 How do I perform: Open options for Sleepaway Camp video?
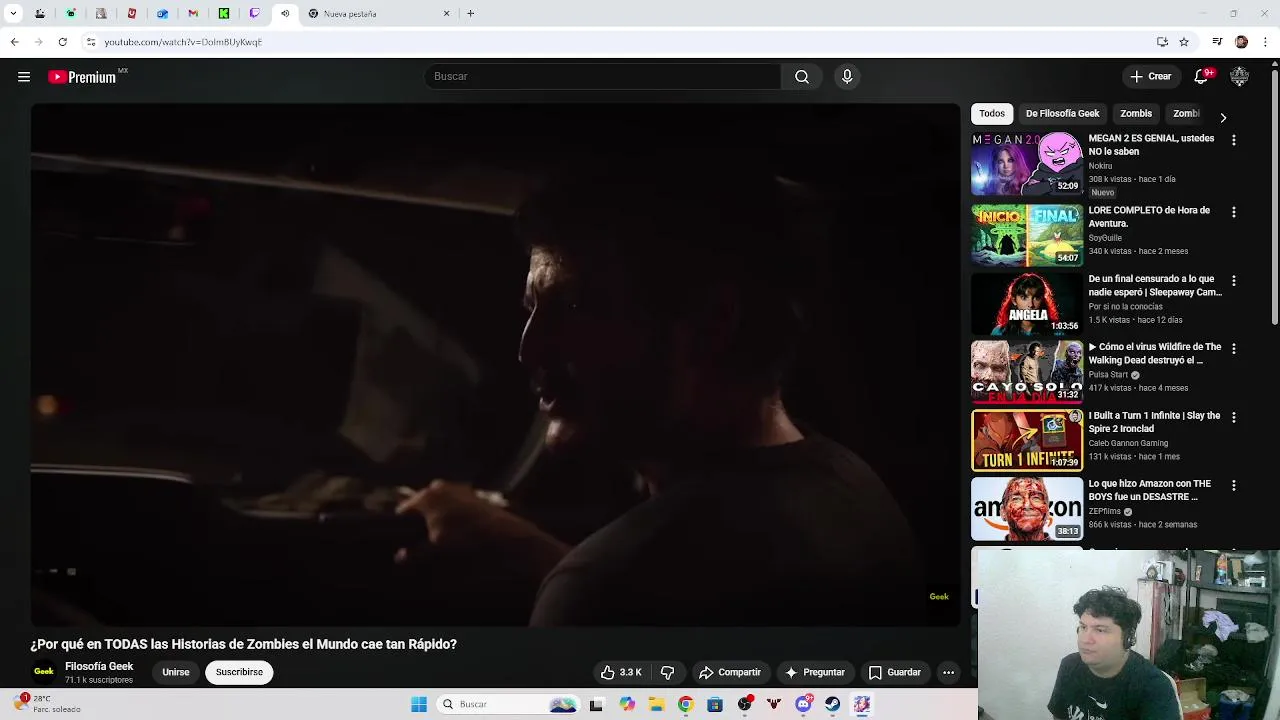pyautogui.click(x=1233, y=281)
